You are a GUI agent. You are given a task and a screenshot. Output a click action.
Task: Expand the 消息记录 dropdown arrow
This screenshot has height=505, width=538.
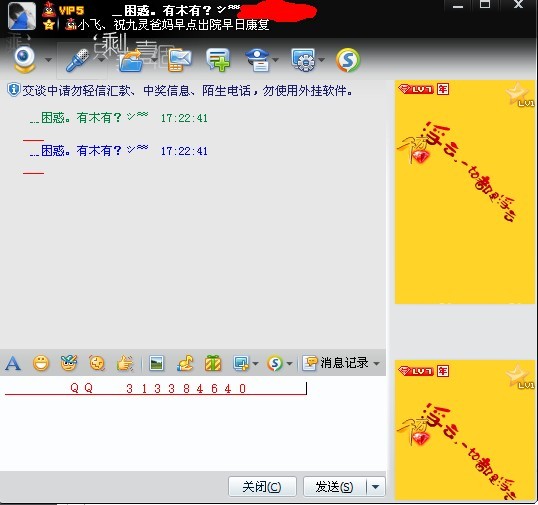(376, 363)
